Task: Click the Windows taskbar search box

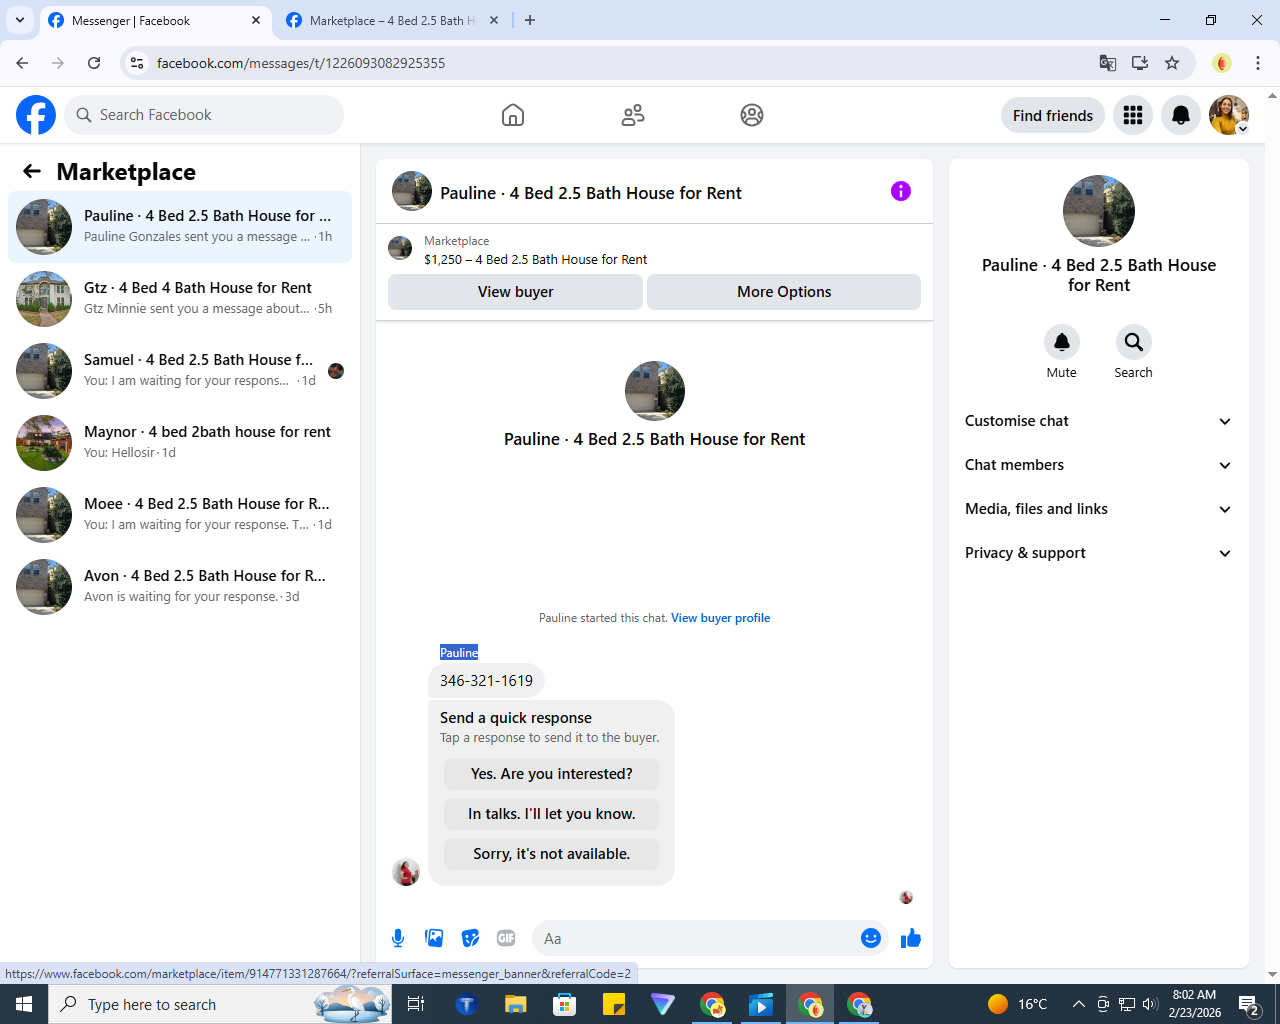Action: (220, 1004)
